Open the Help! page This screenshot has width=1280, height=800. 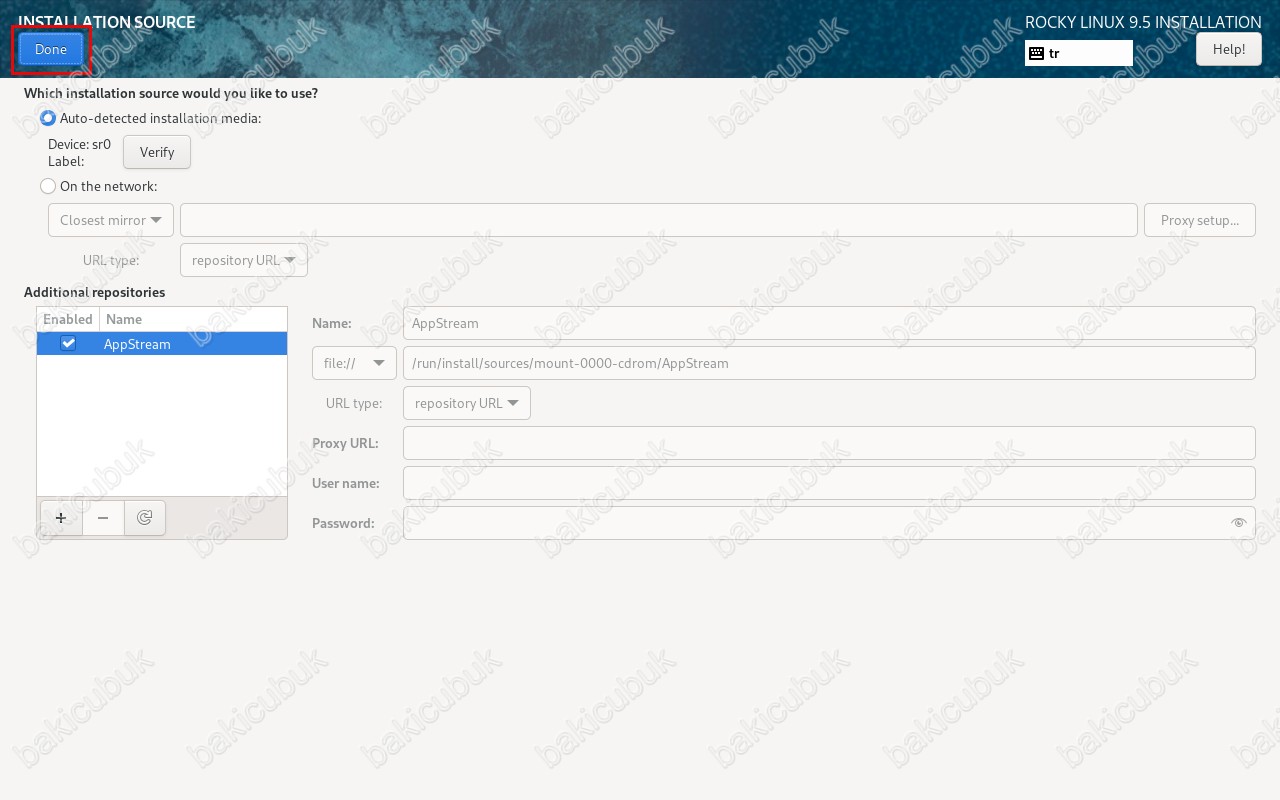[x=1229, y=49]
